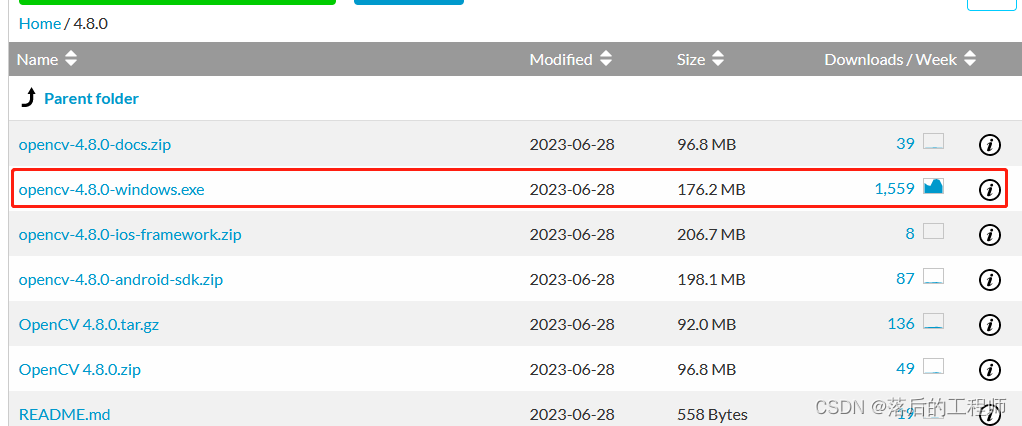Open the Parent folder link

coord(91,99)
